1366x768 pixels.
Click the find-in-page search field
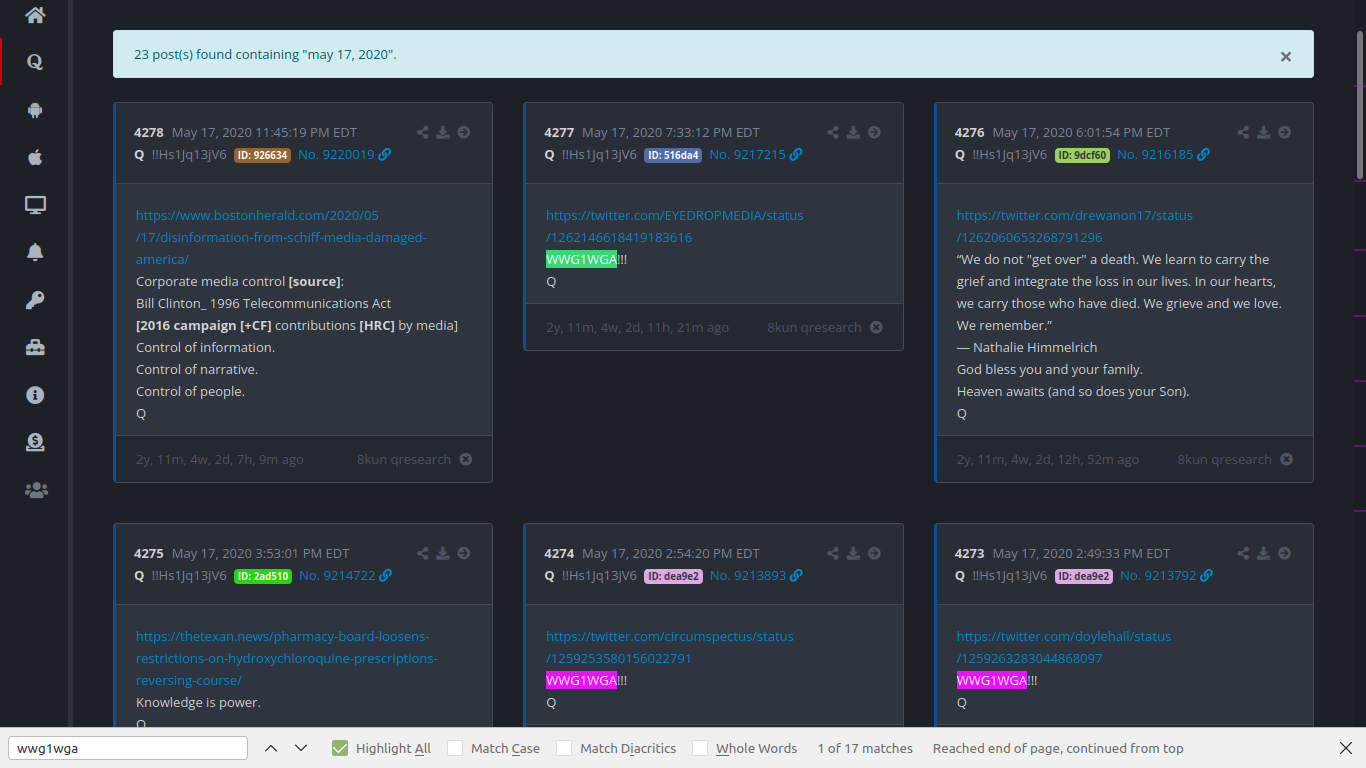pos(128,748)
